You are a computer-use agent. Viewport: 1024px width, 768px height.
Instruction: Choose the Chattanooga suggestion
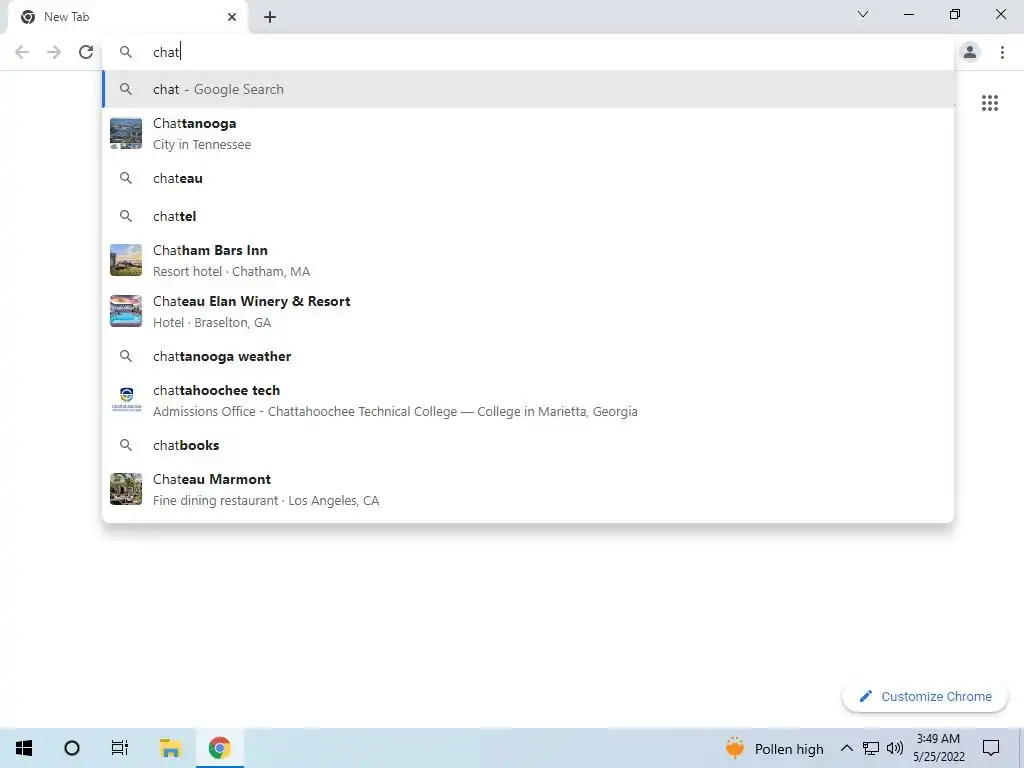pyautogui.click(x=528, y=133)
